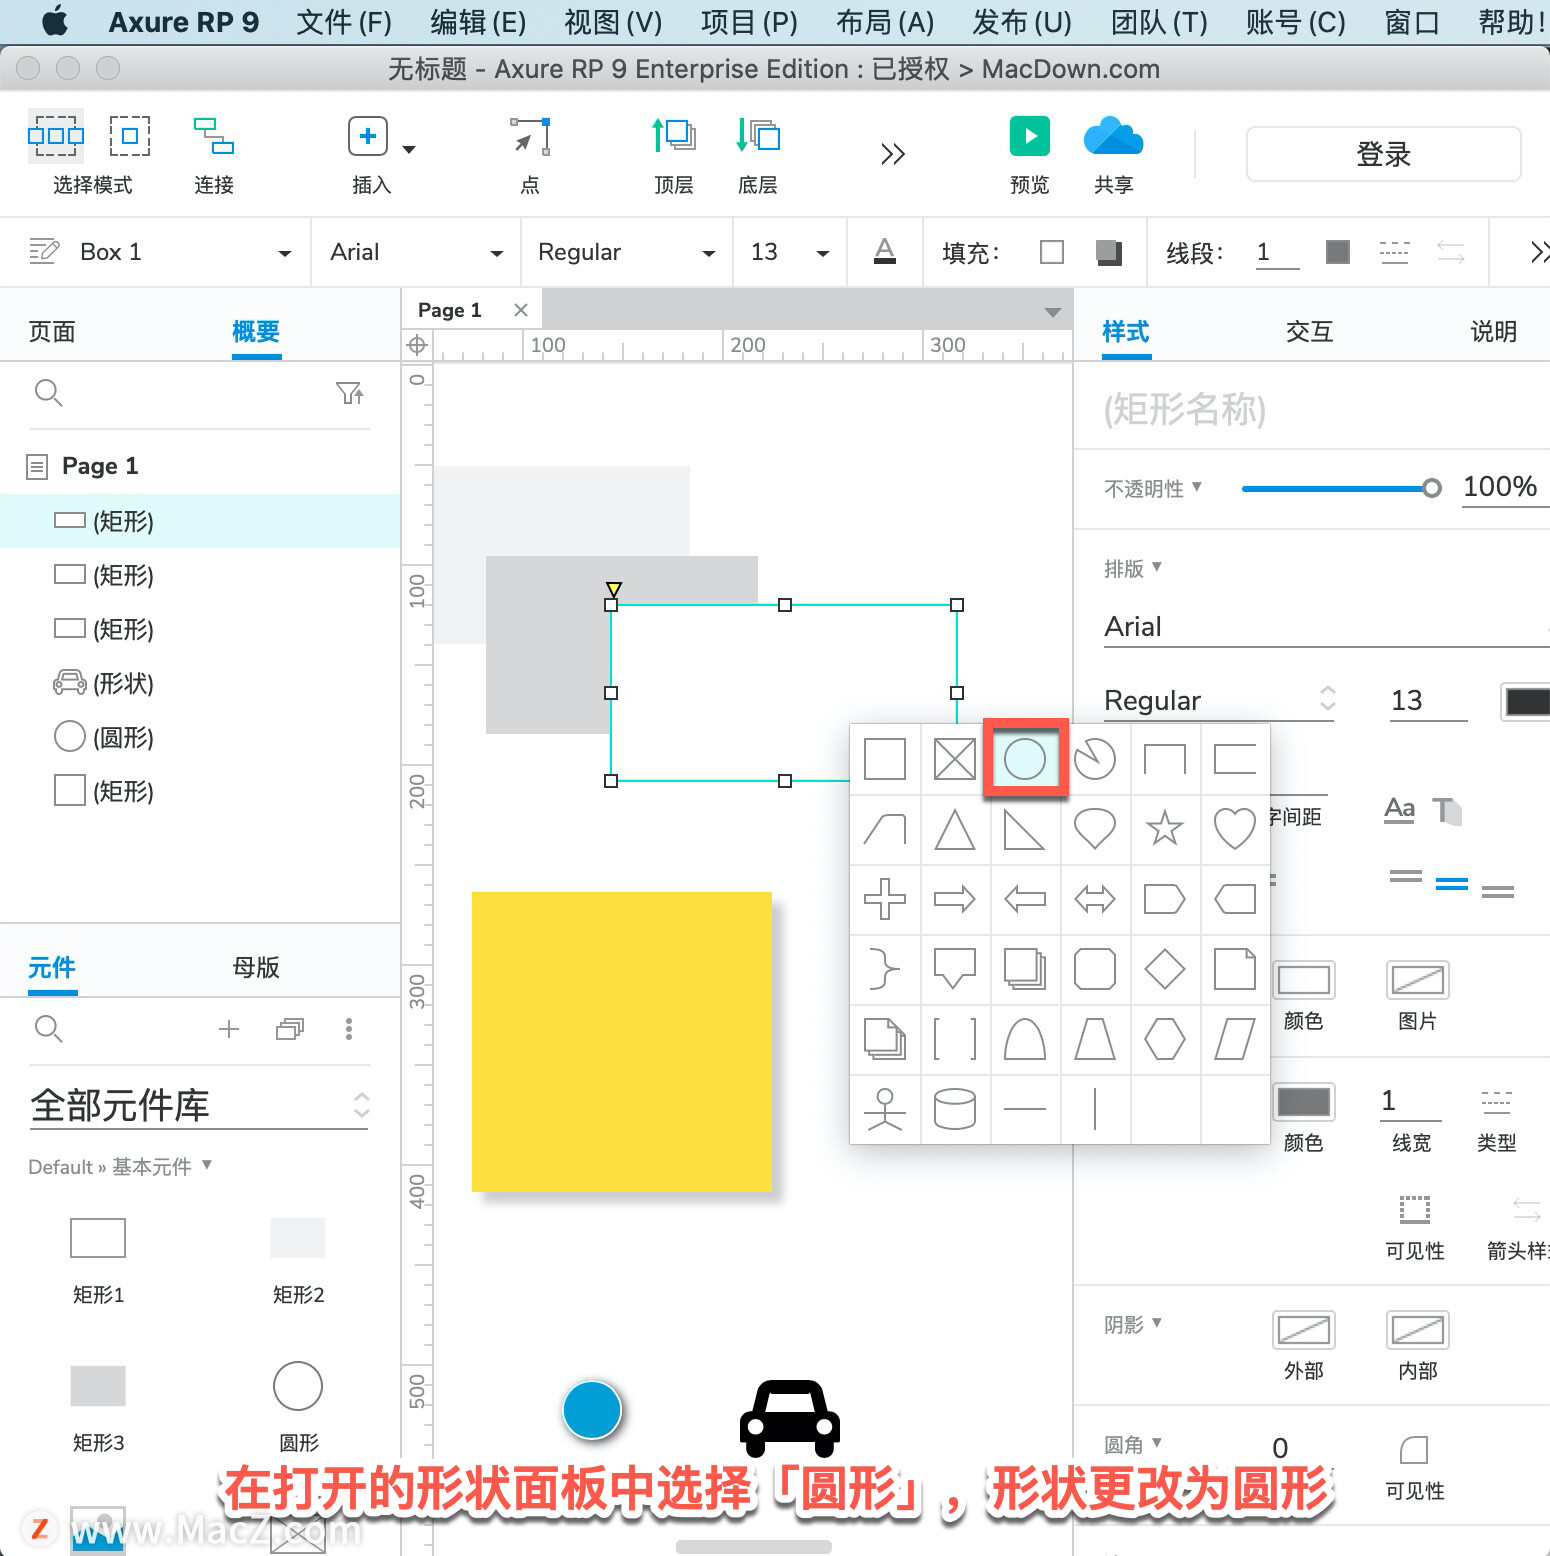Select the hexagon shape
The height and width of the screenshot is (1556, 1550).
tap(1165, 1039)
